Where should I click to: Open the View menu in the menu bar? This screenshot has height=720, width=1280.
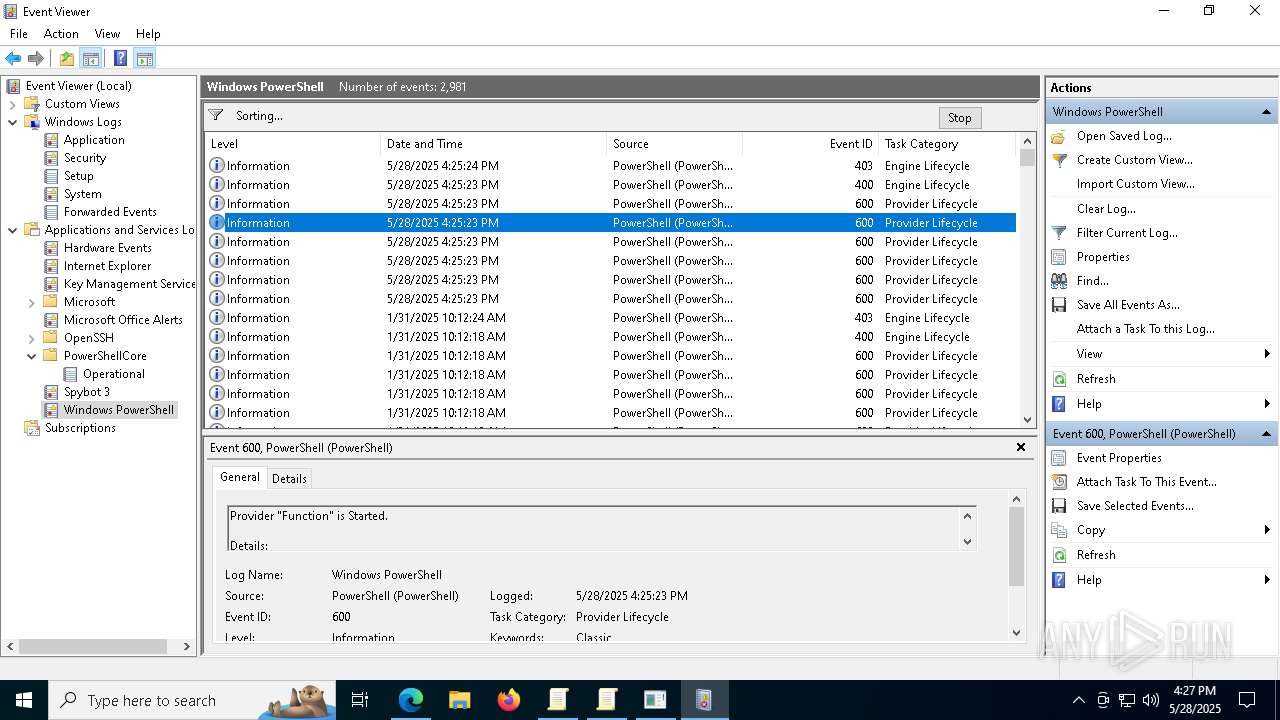(107, 34)
